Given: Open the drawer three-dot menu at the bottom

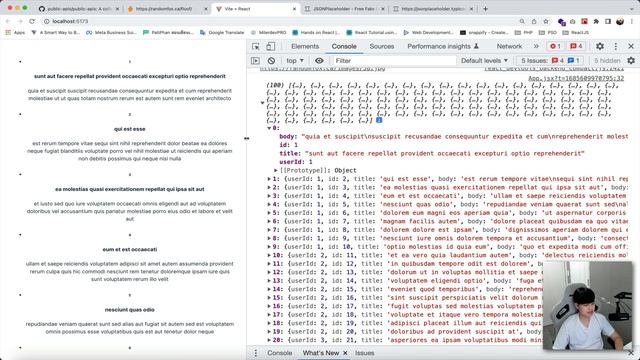Looking at the screenshot, I should click(256, 353).
